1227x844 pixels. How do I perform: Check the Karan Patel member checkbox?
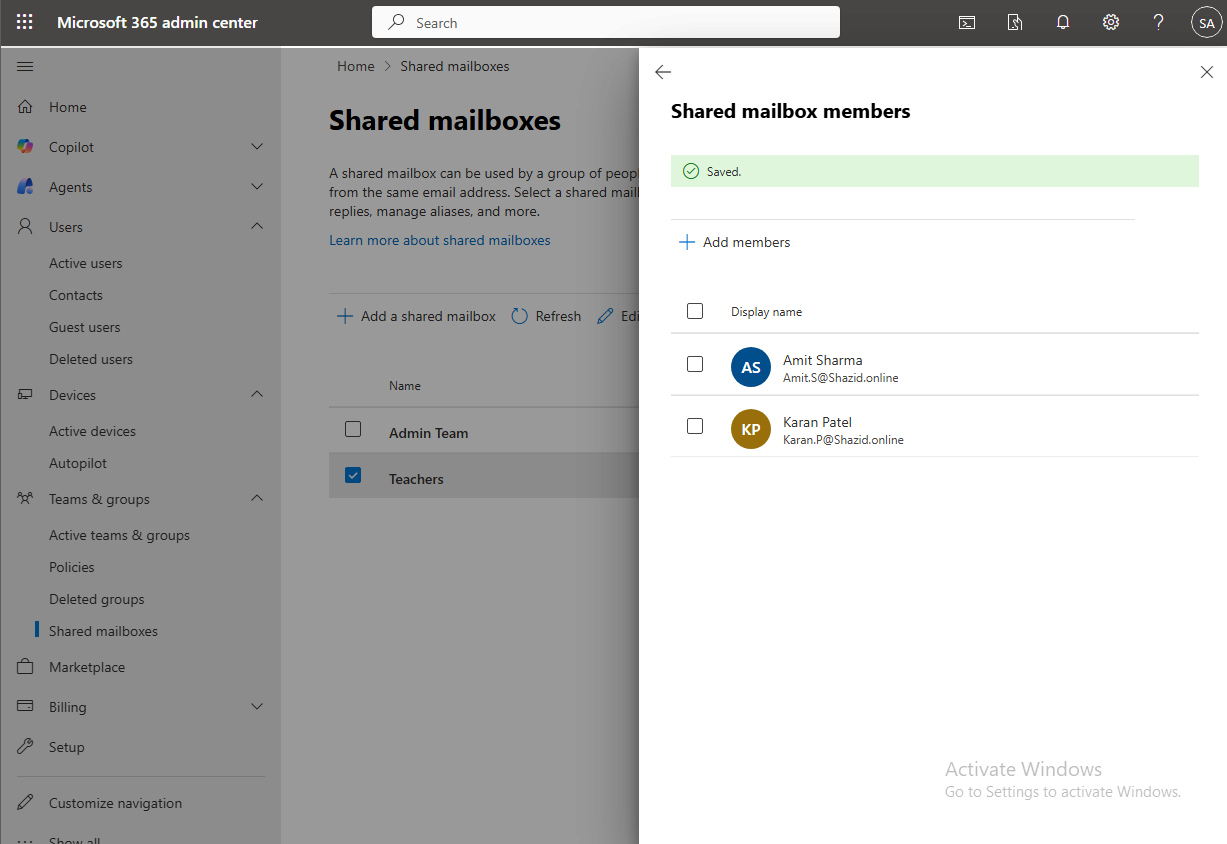(695, 426)
